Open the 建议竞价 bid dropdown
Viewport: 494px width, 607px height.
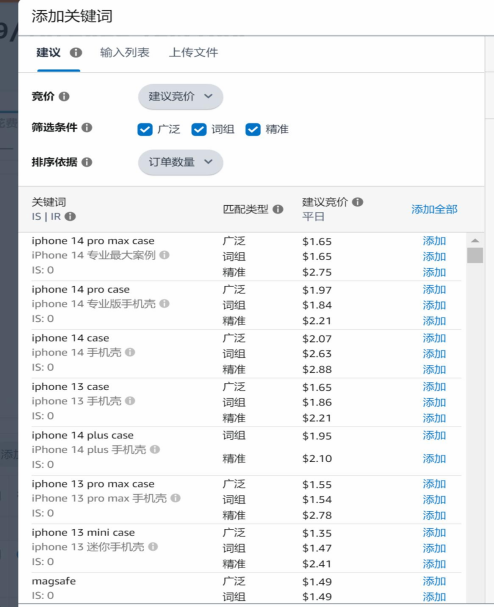pyautogui.click(x=180, y=96)
